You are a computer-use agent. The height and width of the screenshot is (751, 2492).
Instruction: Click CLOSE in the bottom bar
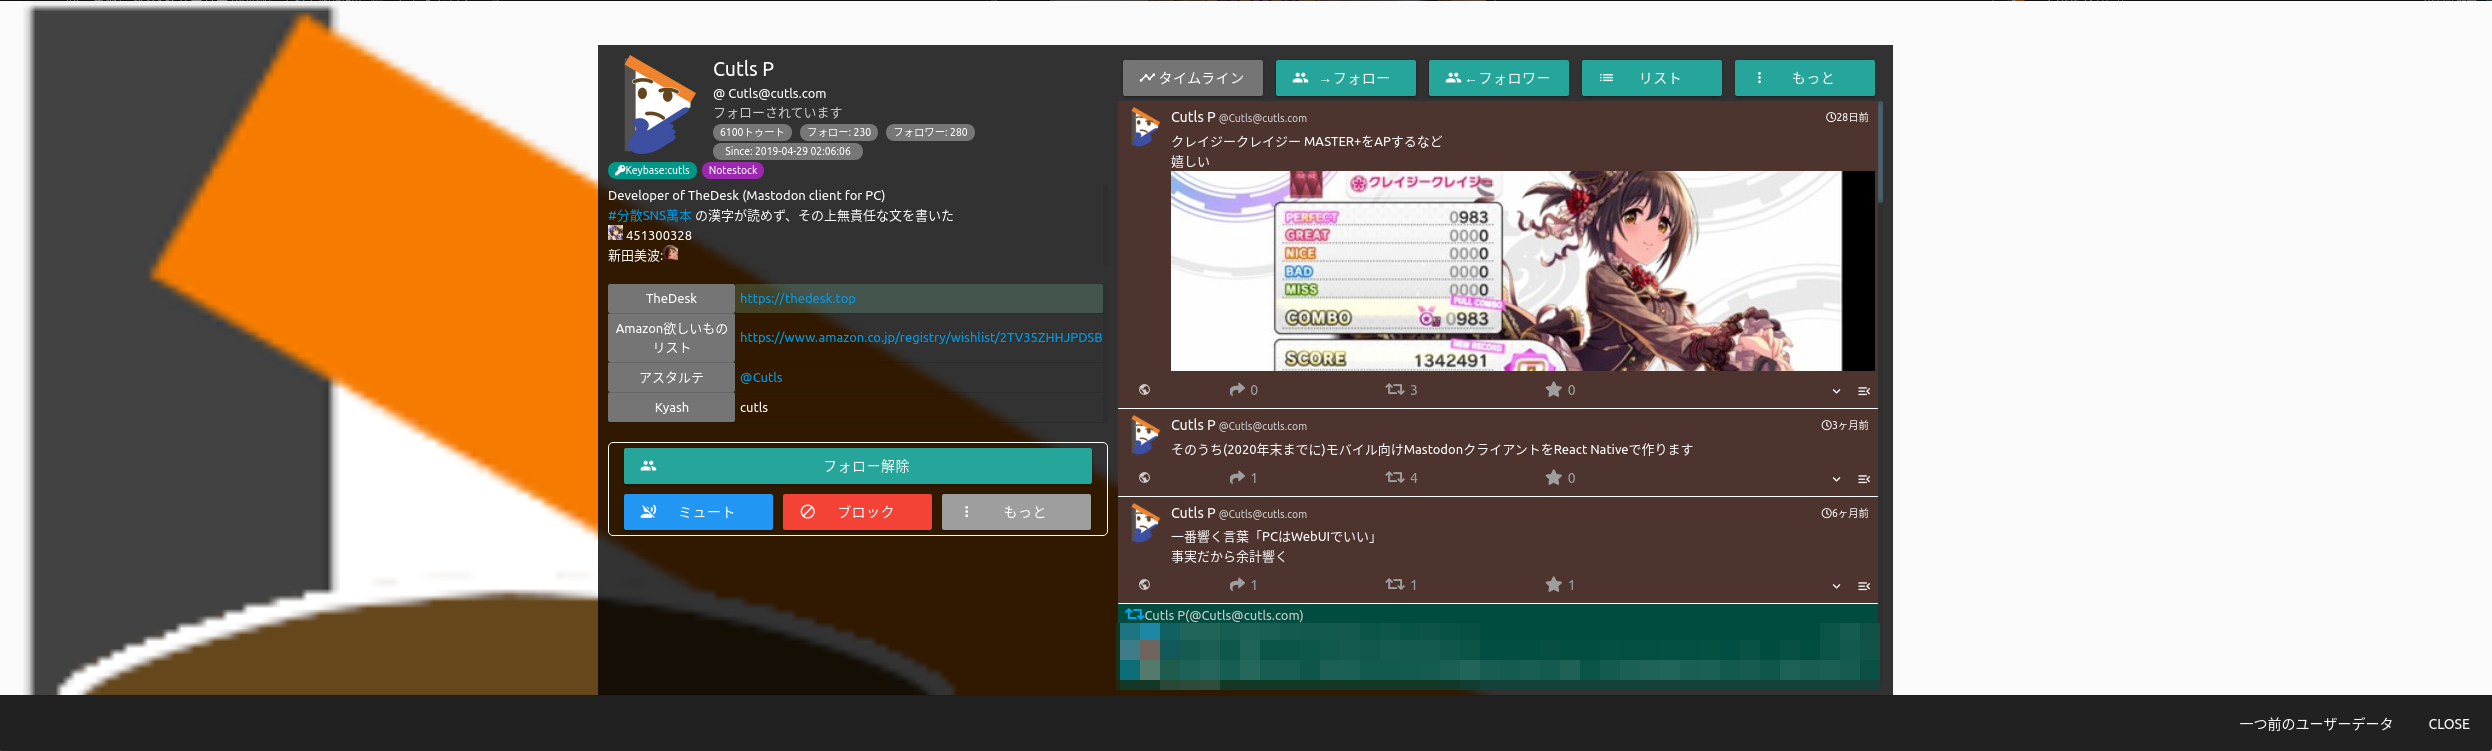coord(2449,724)
